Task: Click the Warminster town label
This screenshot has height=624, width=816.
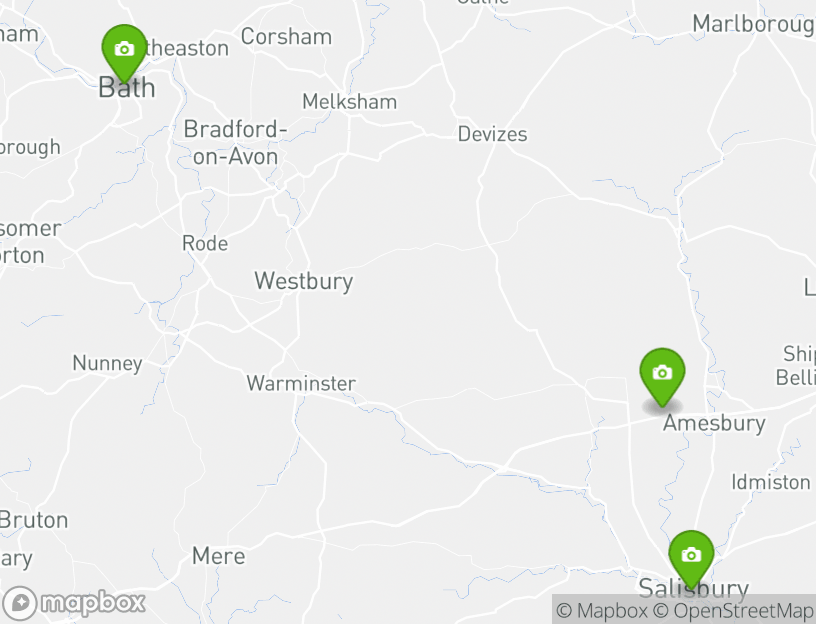Action: (x=301, y=384)
